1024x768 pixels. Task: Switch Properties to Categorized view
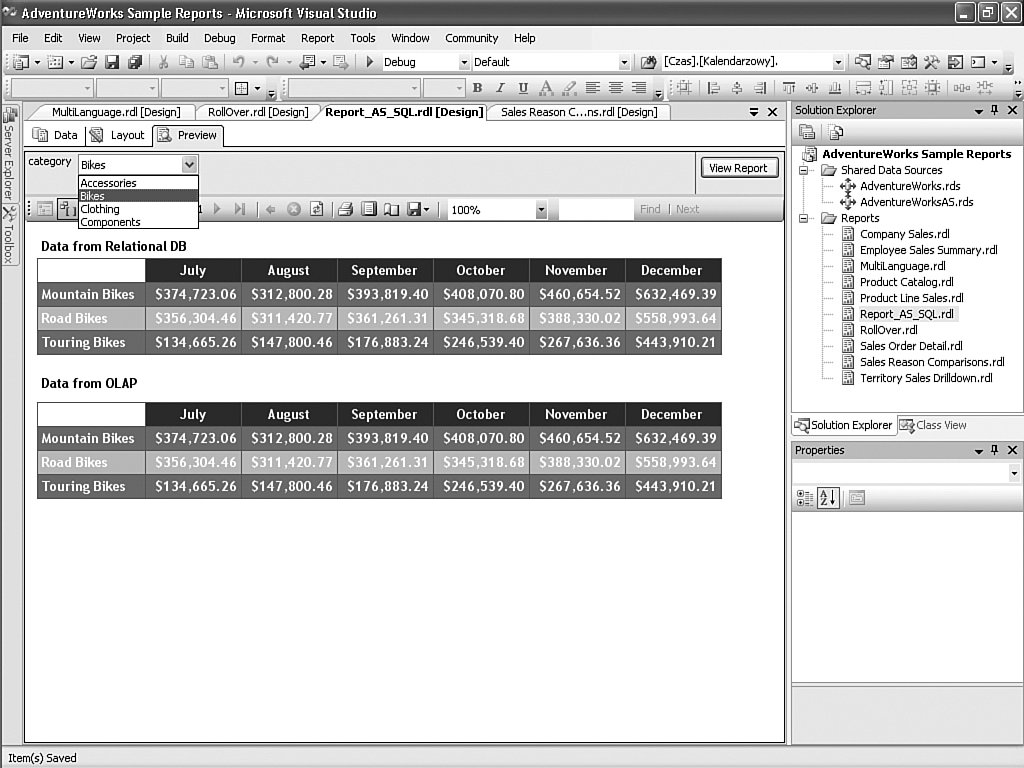coord(805,498)
